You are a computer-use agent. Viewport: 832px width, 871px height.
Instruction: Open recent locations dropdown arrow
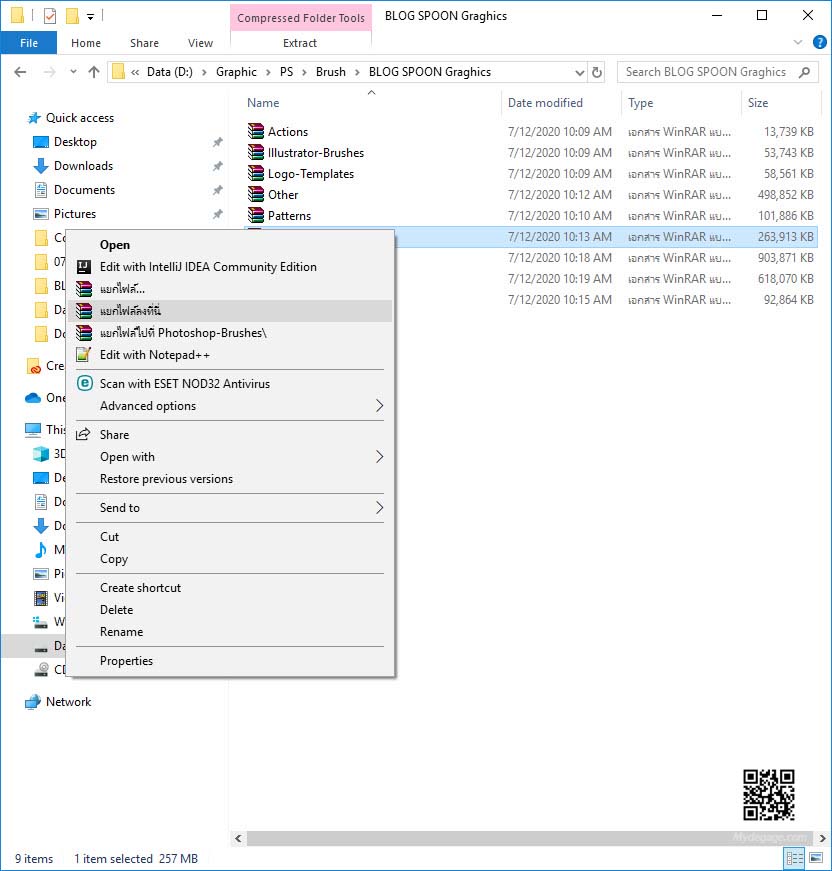pos(73,72)
